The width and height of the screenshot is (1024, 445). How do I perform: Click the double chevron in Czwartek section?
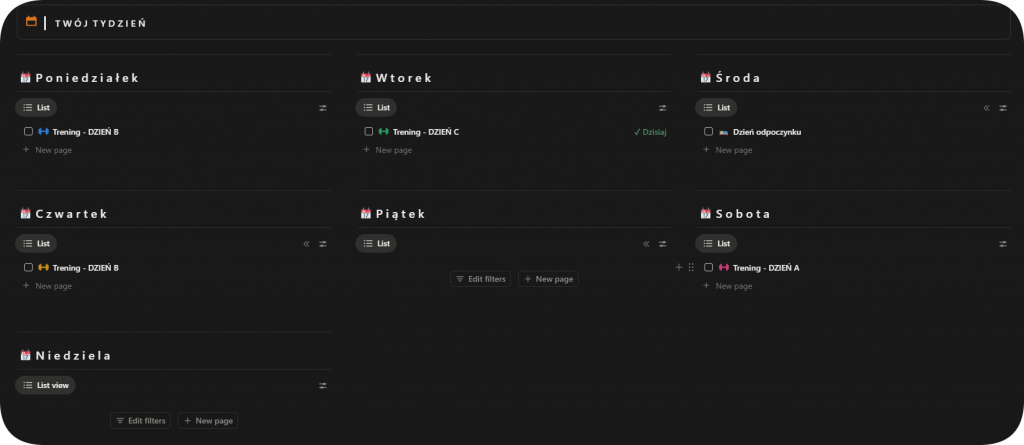point(306,244)
